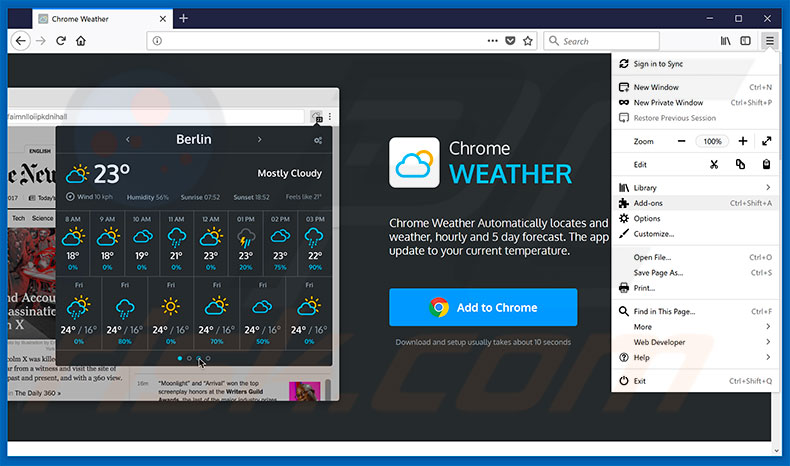Click the browser Back arrow button

click(20, 41)
